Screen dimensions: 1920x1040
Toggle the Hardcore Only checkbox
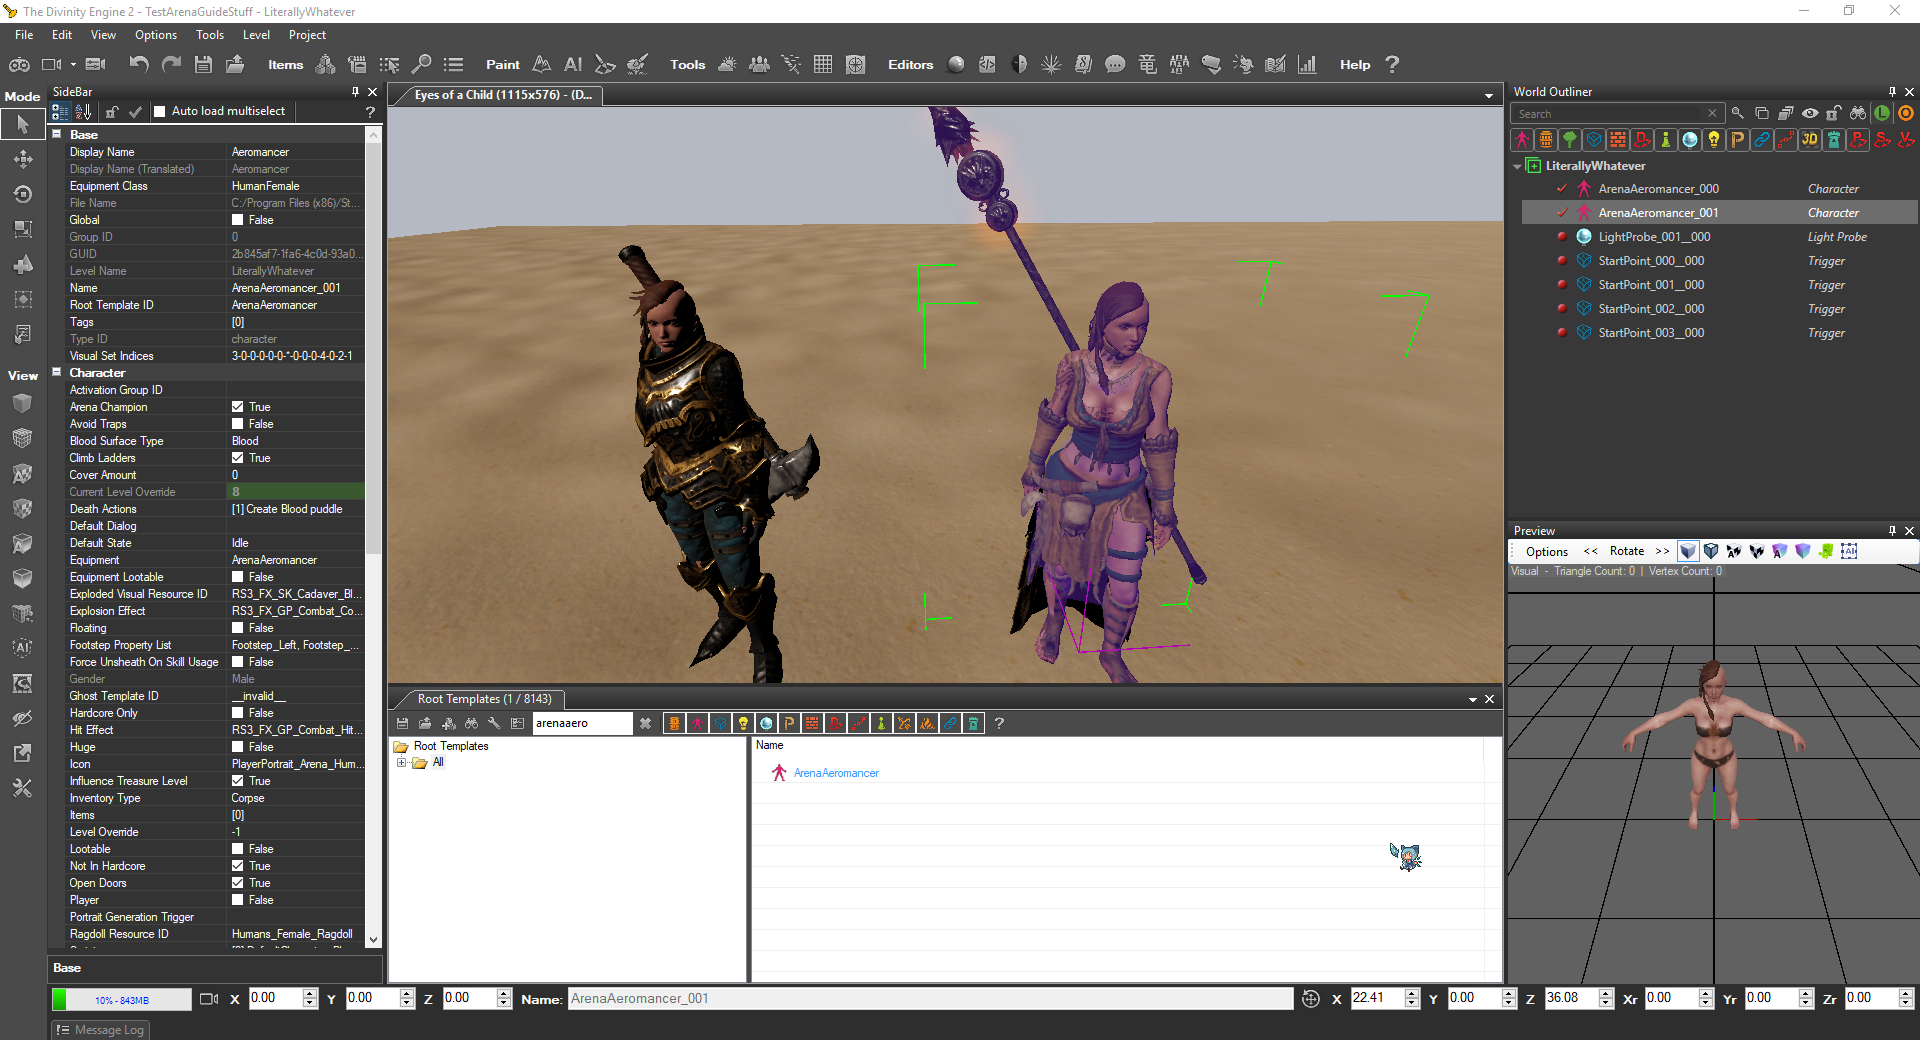click(x=238, y=713)
